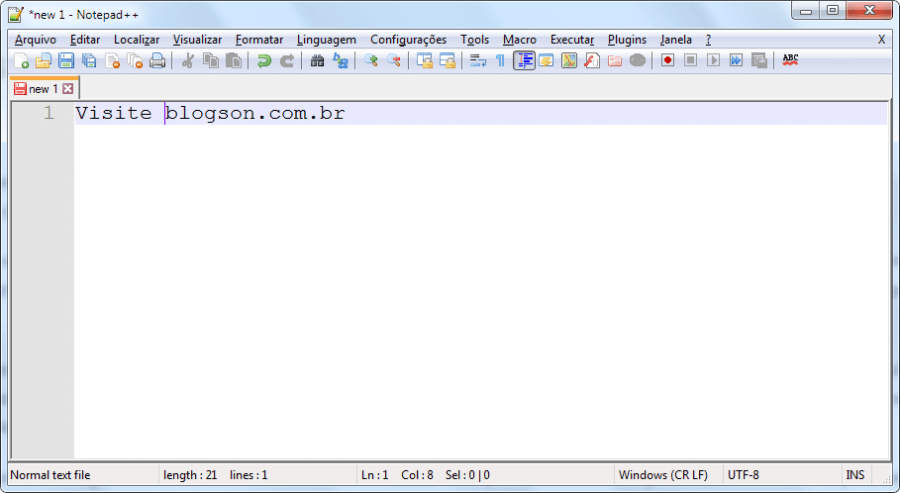This screenshot has width=900, height=493.
Task: Open the Plugins menu
Action: coord(627,40)
